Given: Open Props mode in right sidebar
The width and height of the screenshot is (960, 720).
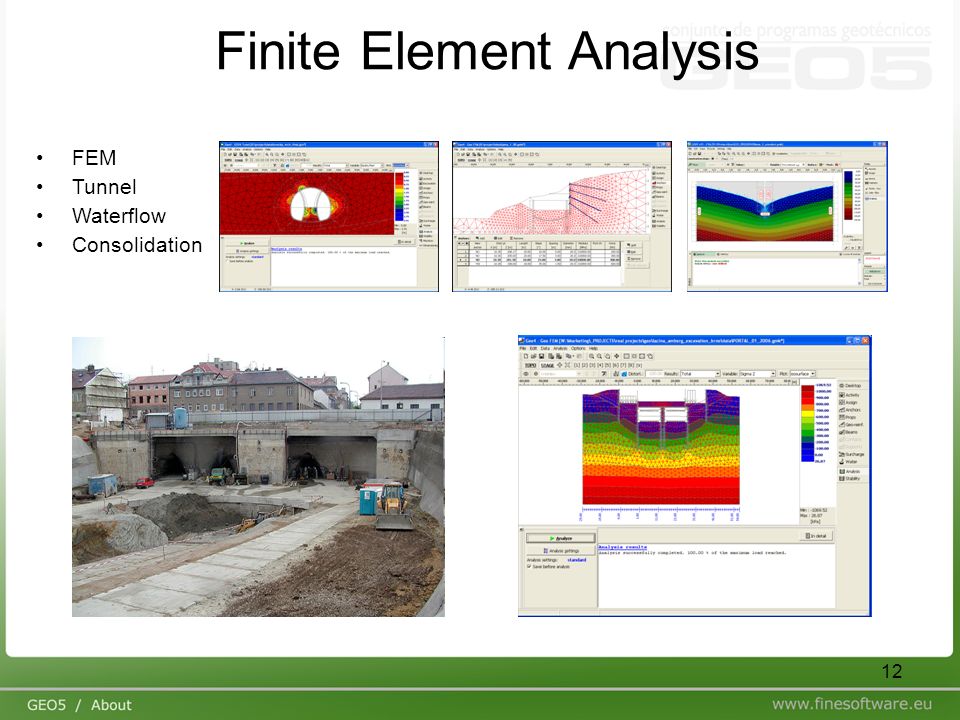Looking at the screenshot, I should click(848, 417).
